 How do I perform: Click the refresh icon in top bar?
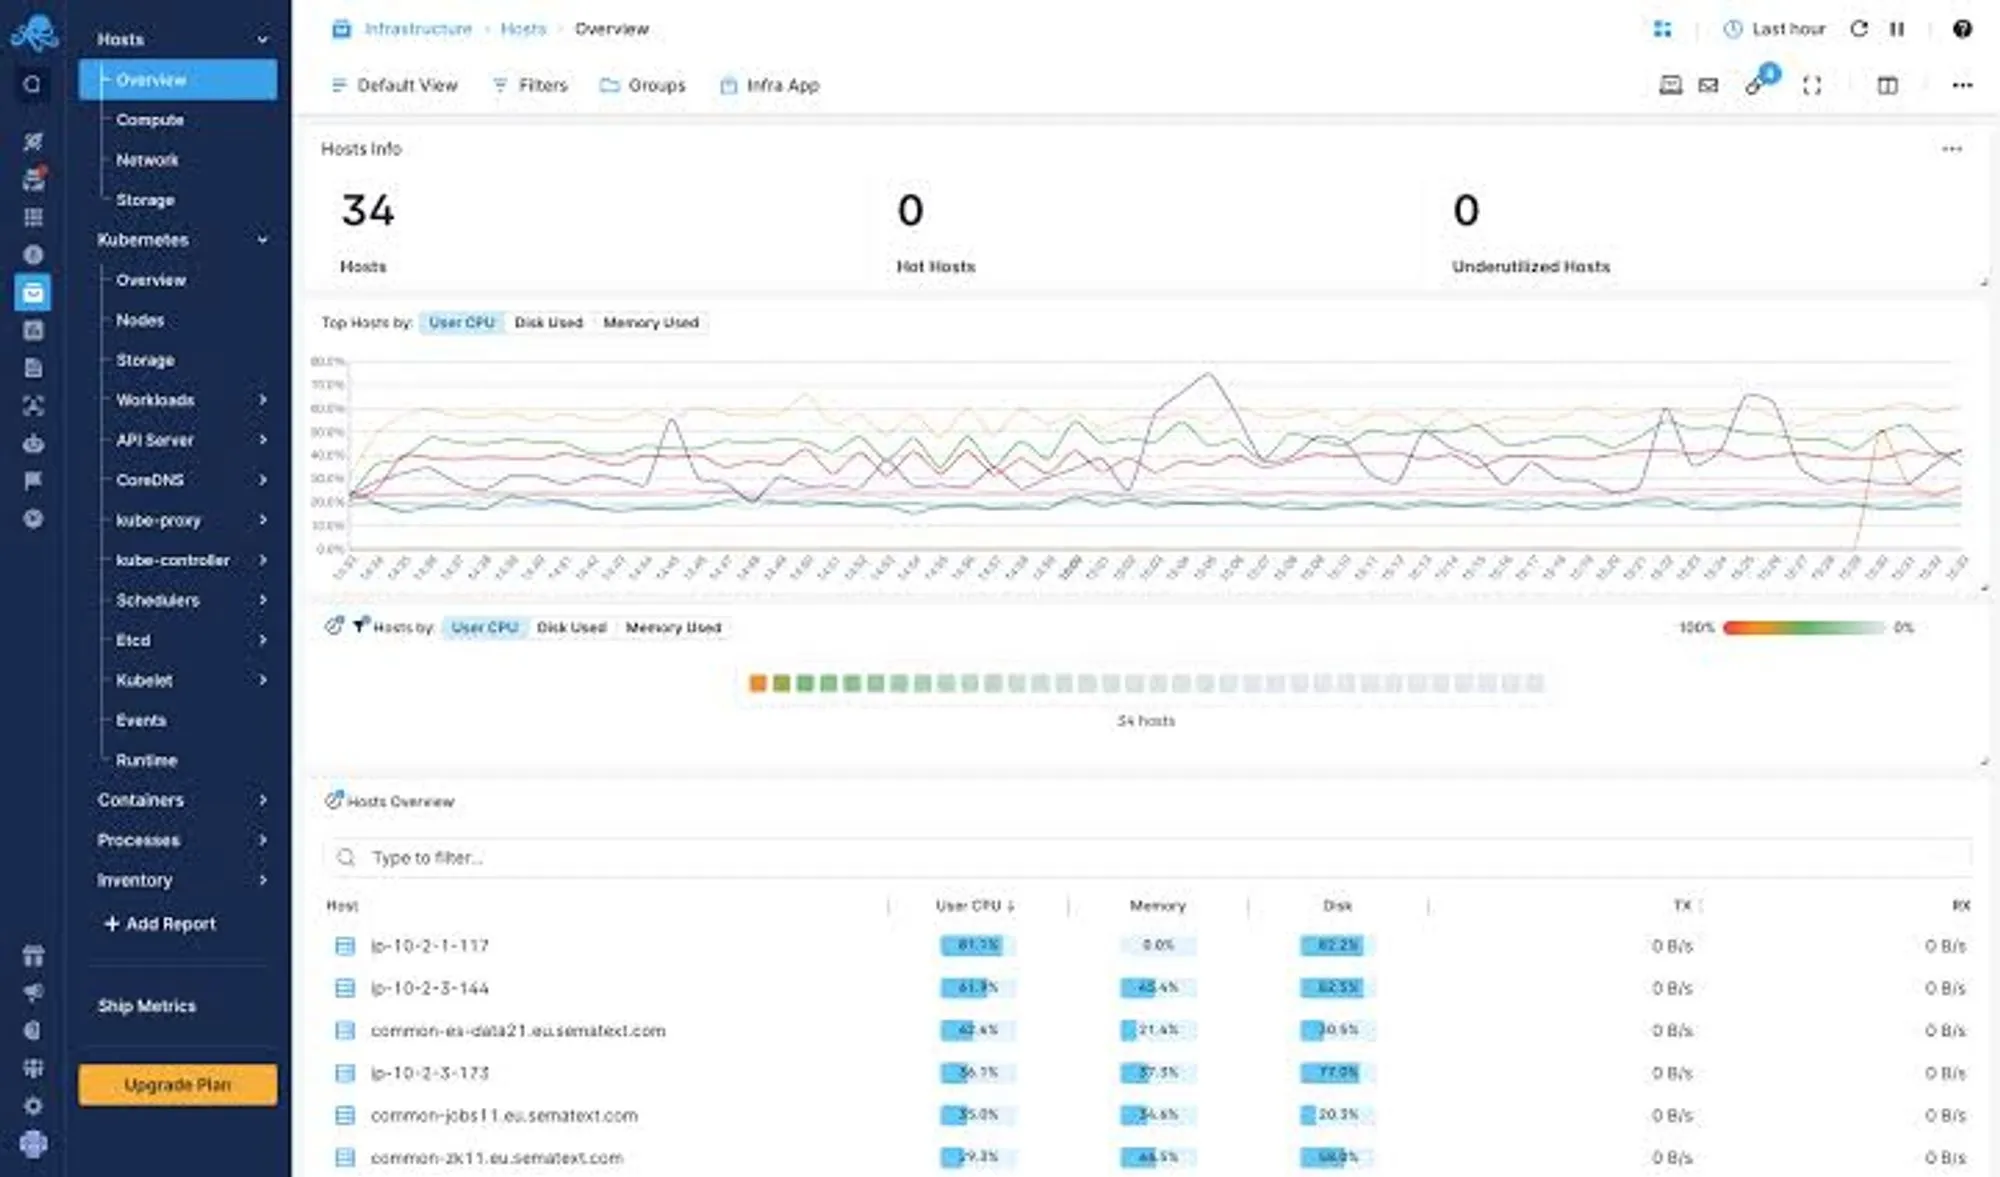click(1859, 29)
